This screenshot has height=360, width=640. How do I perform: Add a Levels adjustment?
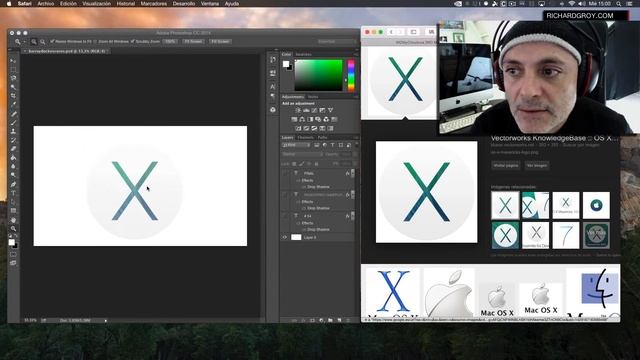(x=306, y=111)
